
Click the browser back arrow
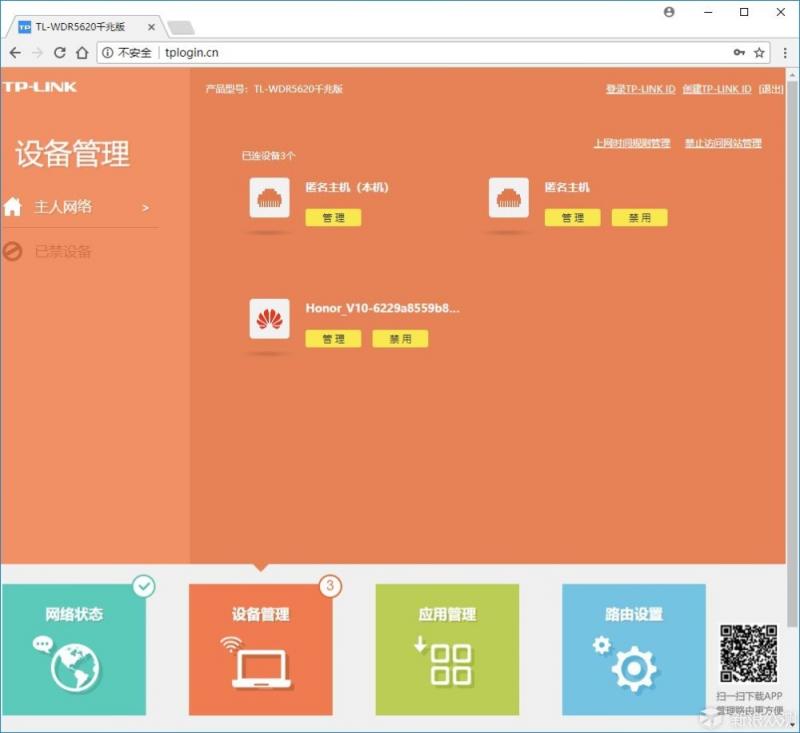pos(15,53)
